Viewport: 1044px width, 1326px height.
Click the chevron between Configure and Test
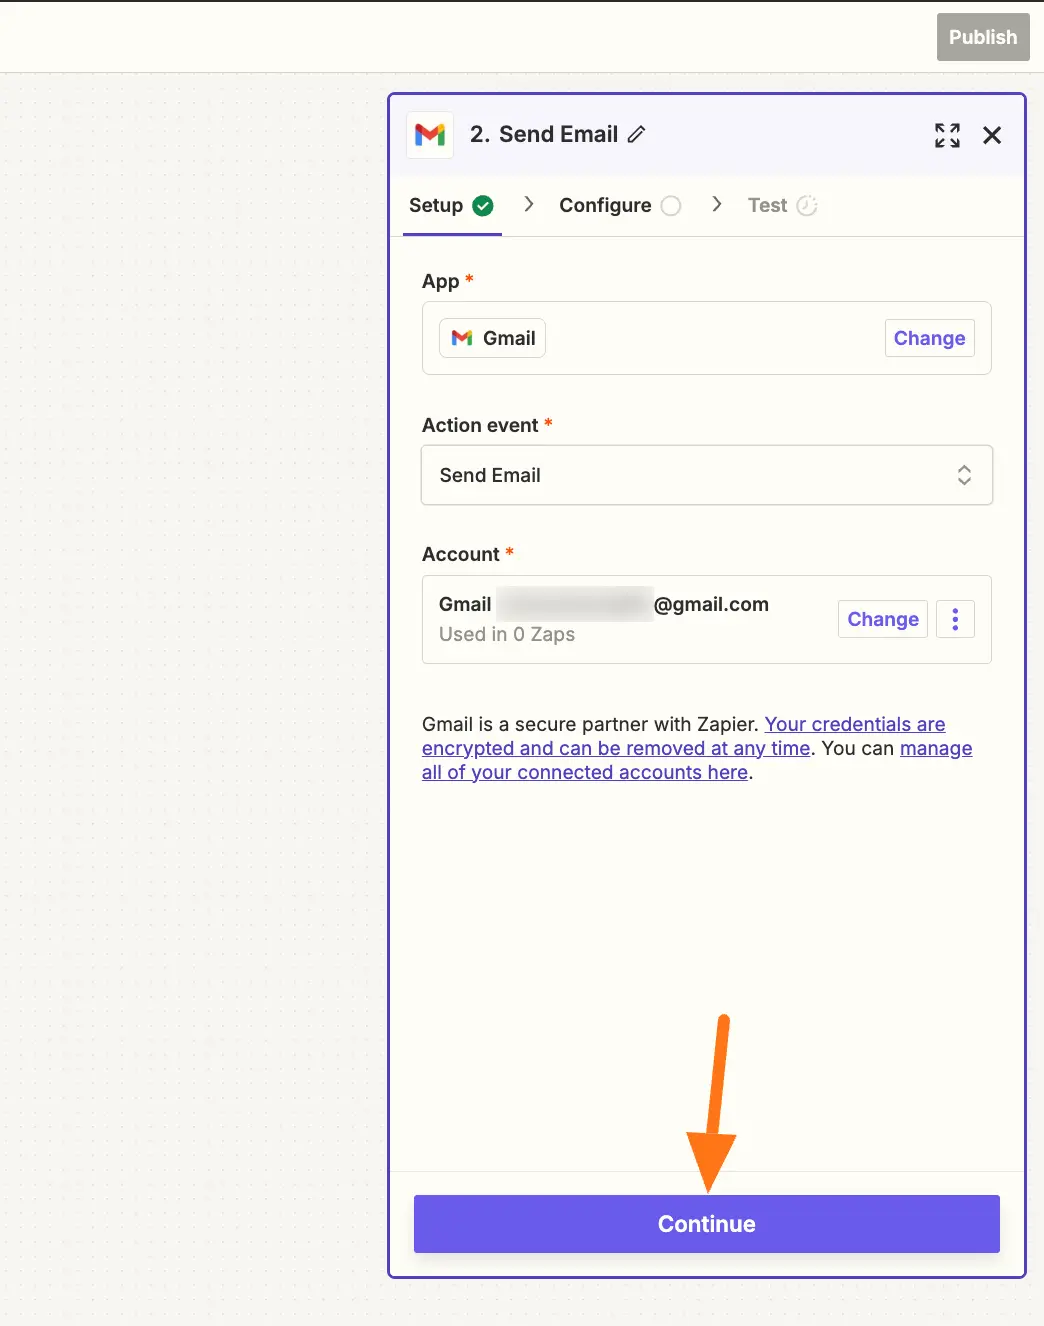716,205
